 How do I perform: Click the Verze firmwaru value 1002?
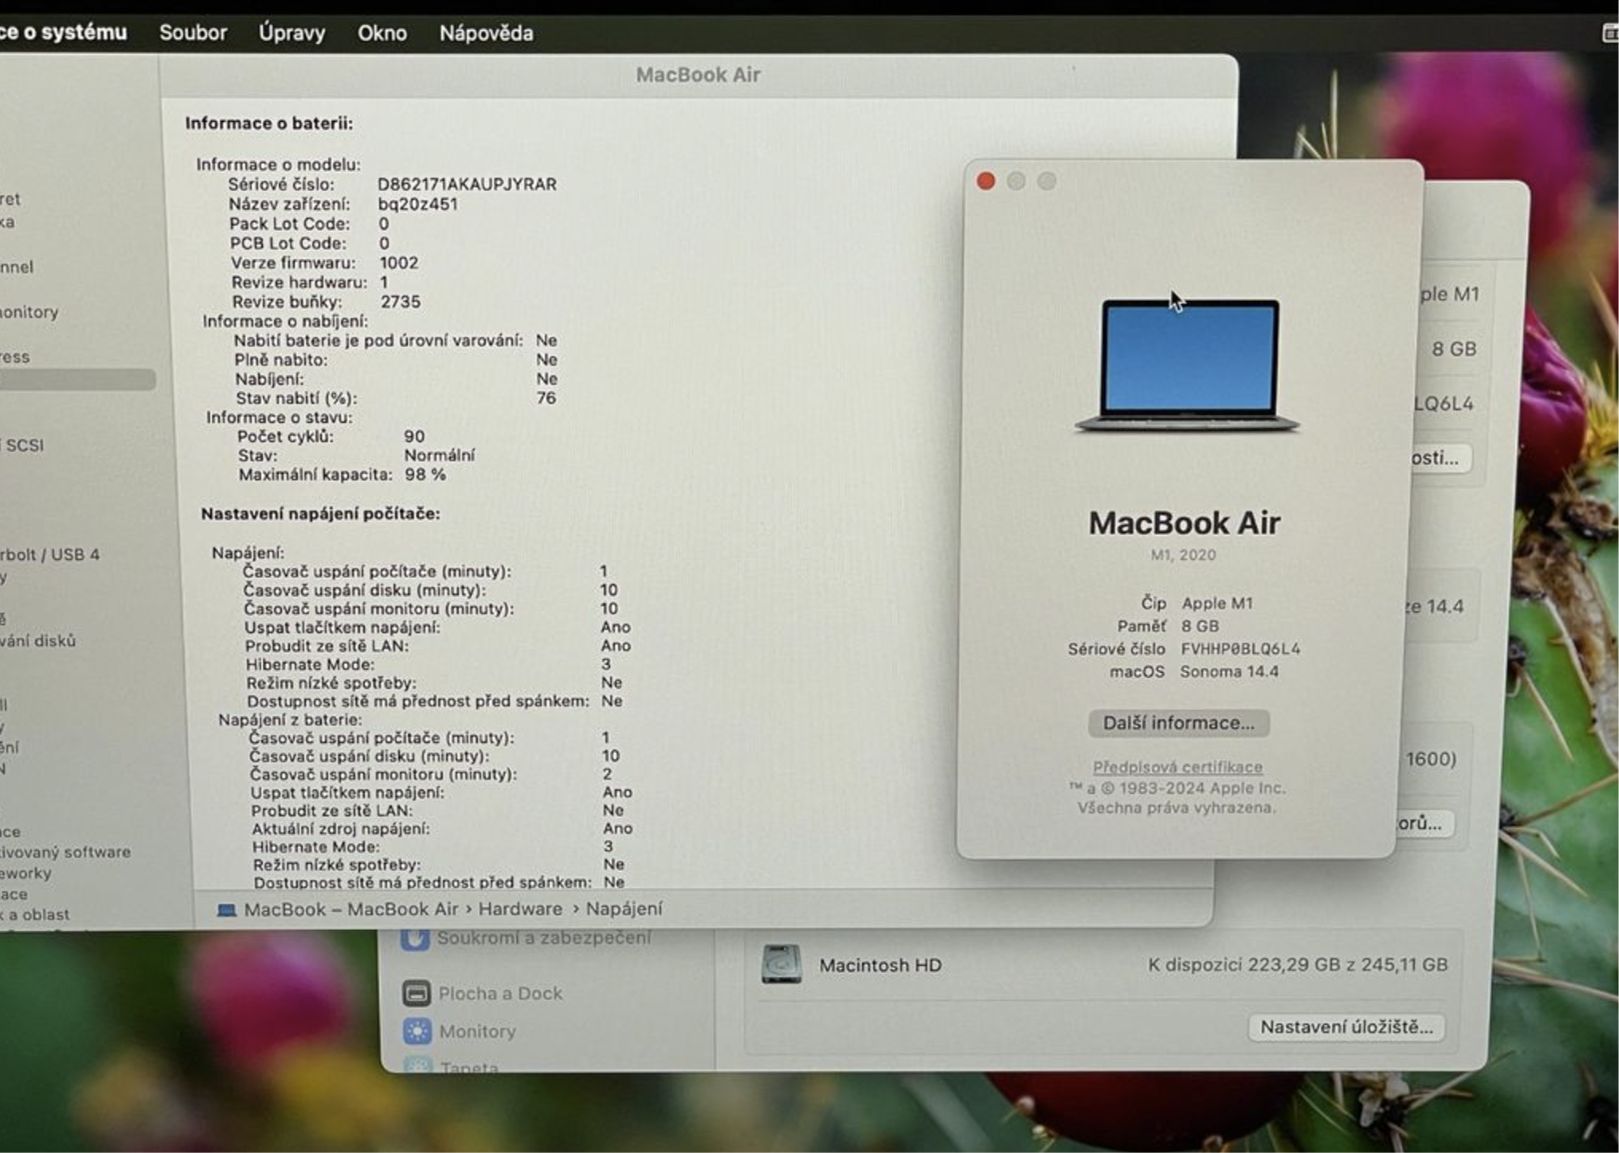coord(399,263)
